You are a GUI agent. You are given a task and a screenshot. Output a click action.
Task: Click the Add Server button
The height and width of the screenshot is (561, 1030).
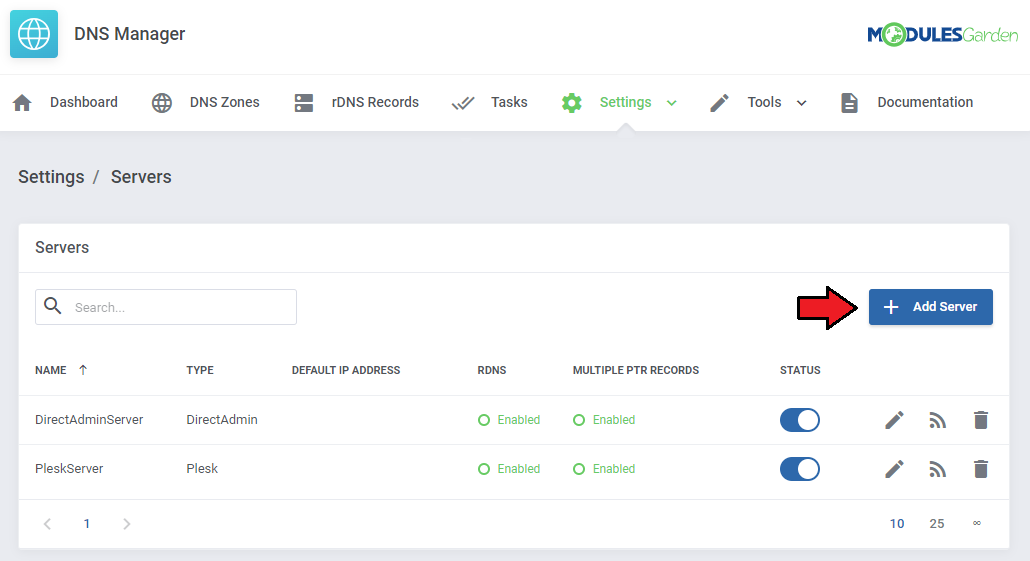930,307
